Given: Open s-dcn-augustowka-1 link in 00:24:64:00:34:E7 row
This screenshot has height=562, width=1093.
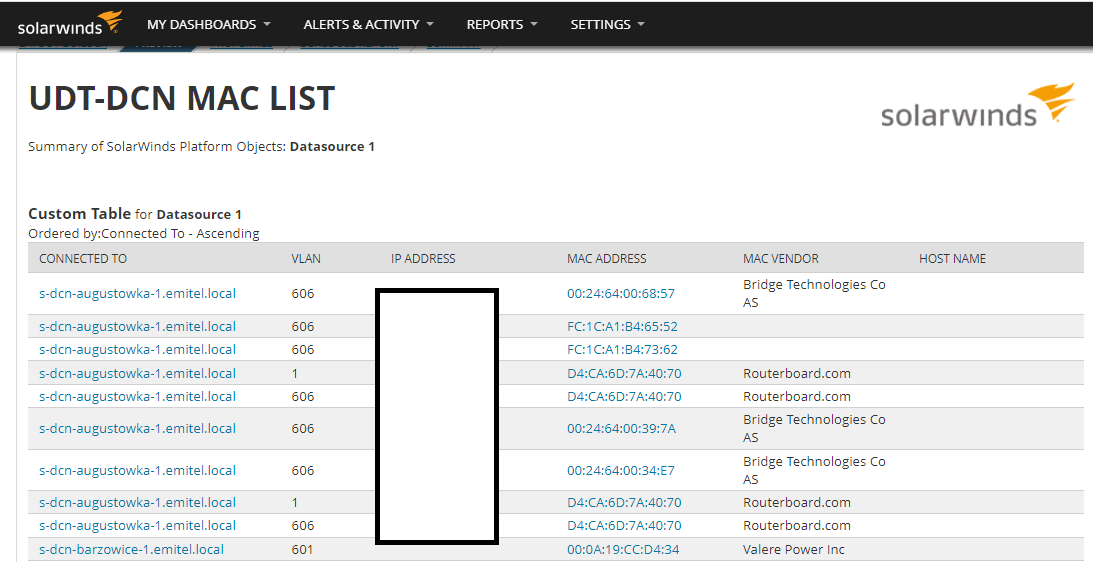Looking at the screenshot, I should click(137, 471).
